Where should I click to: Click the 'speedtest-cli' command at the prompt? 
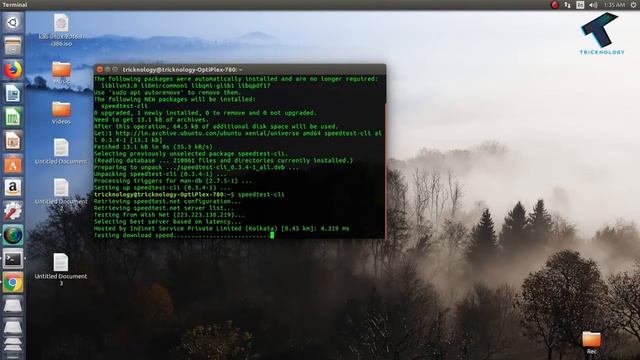[261, 195]
